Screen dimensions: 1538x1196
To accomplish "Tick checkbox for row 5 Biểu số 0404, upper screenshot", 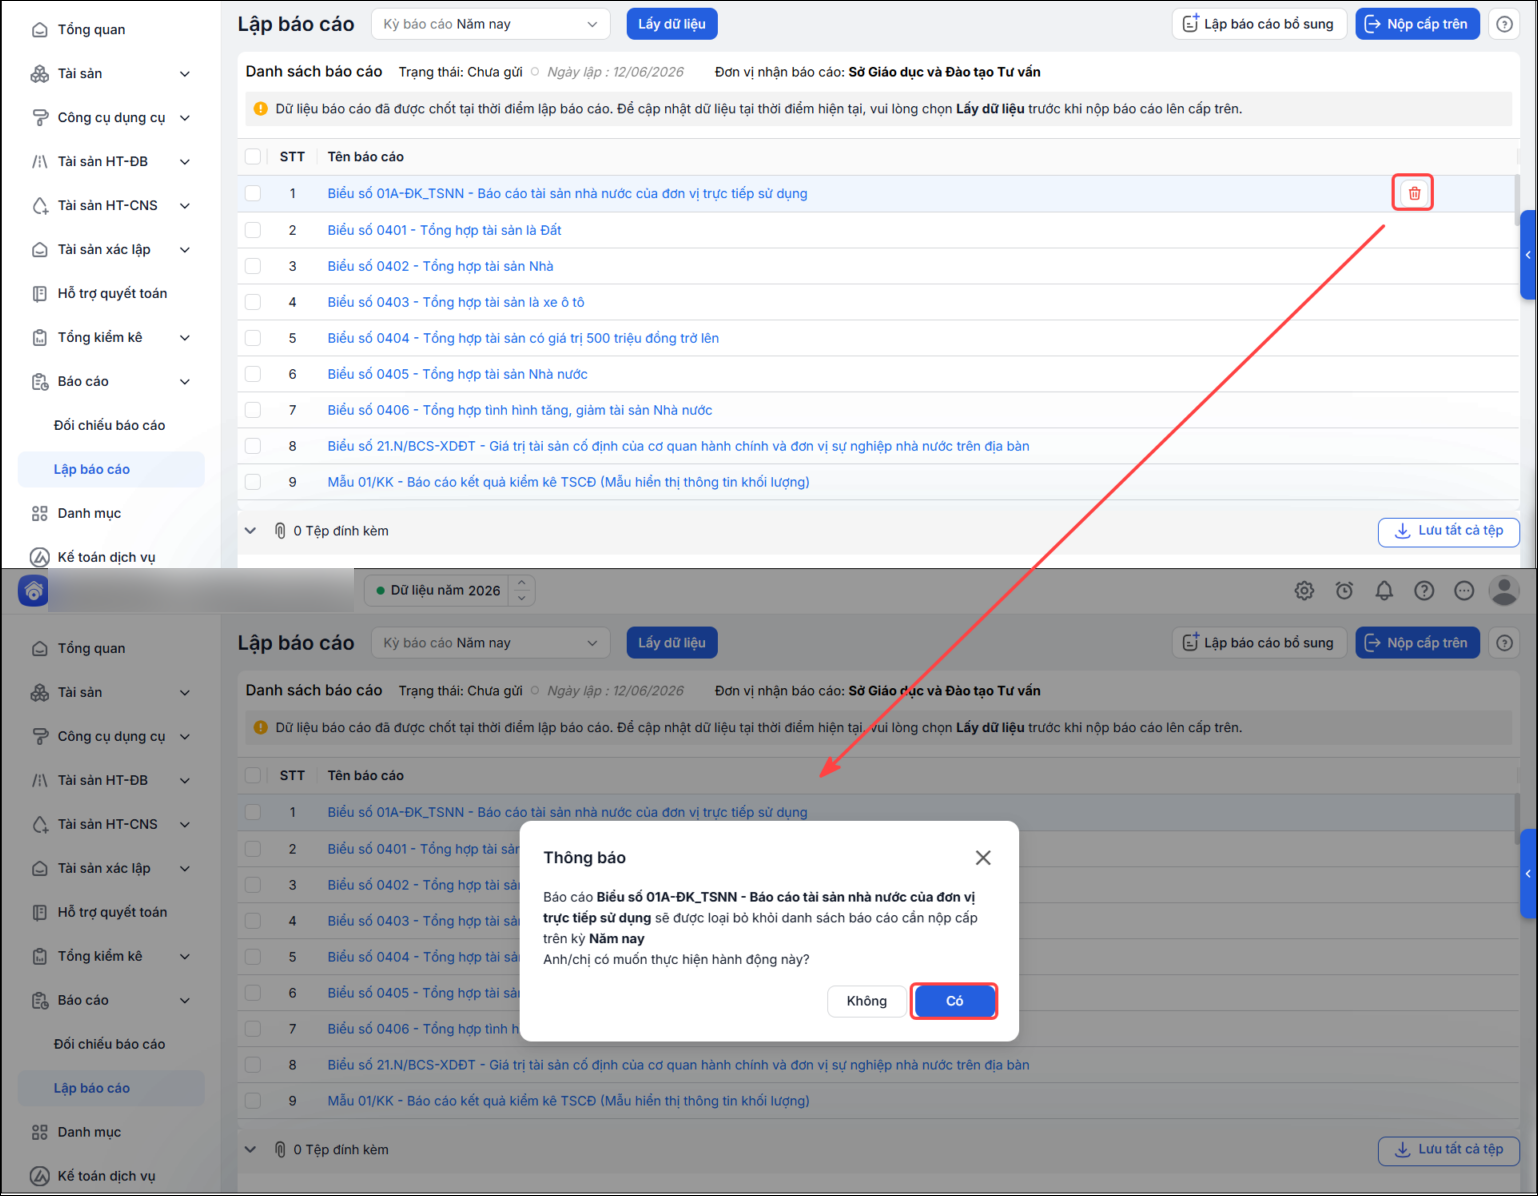I will pos(253,338).
